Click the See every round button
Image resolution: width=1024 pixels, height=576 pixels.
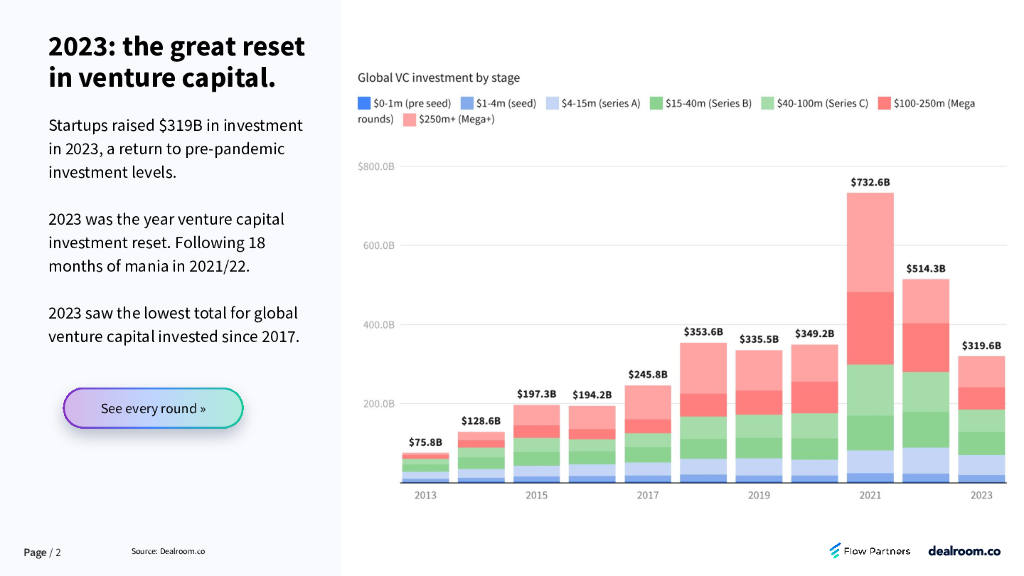pos(153,408)
